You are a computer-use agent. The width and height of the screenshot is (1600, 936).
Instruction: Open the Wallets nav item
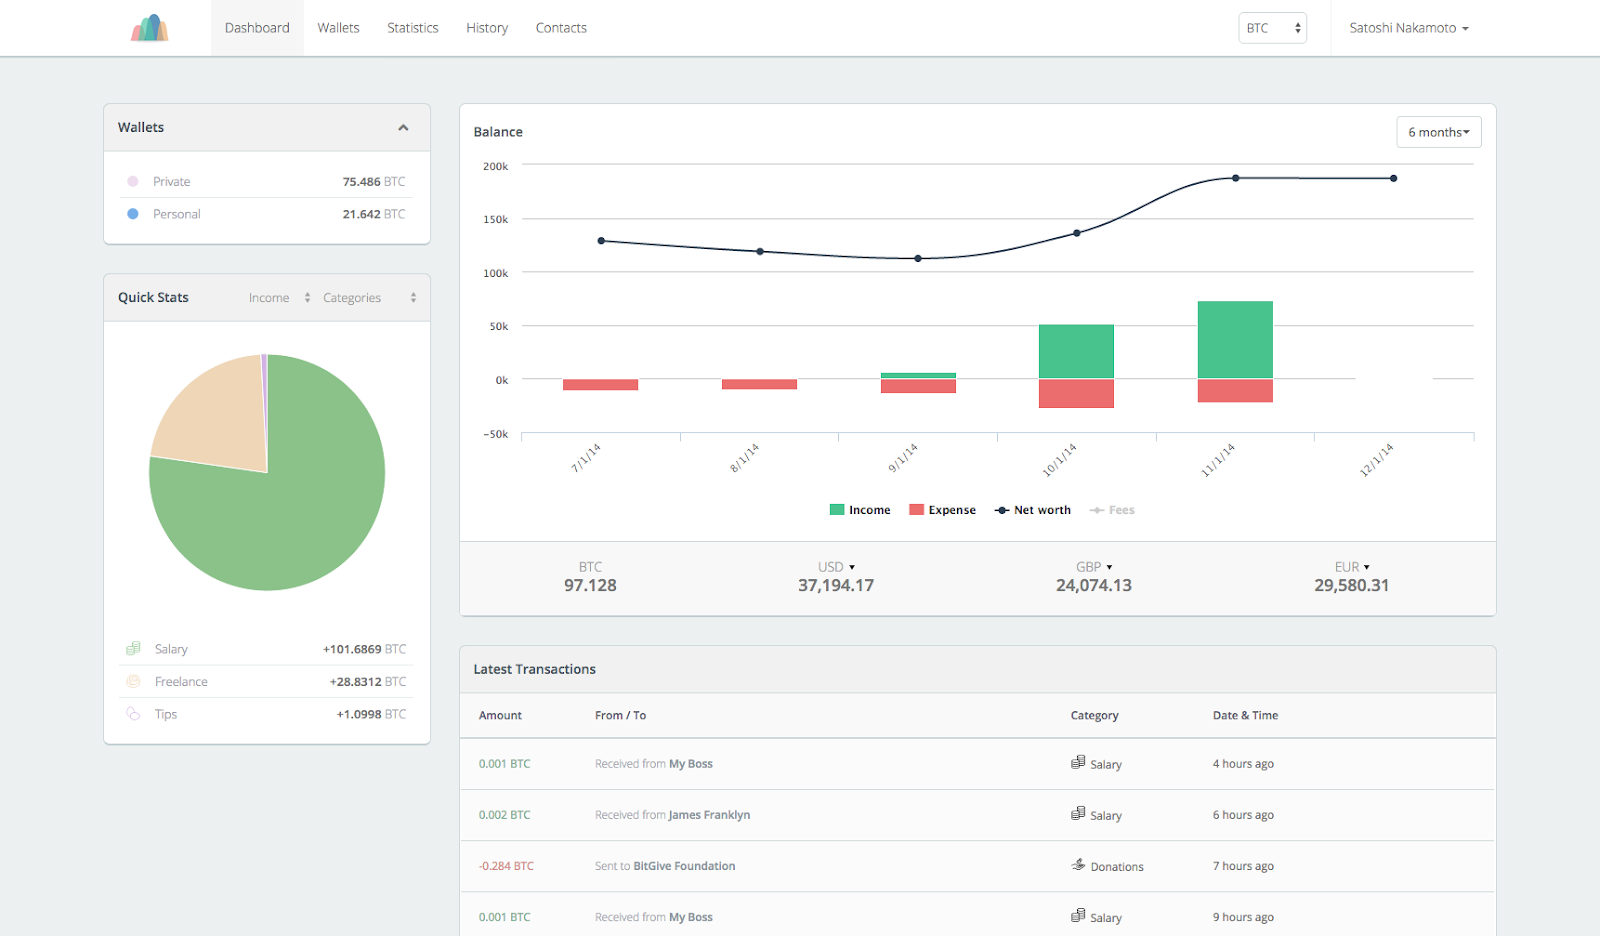338,28
